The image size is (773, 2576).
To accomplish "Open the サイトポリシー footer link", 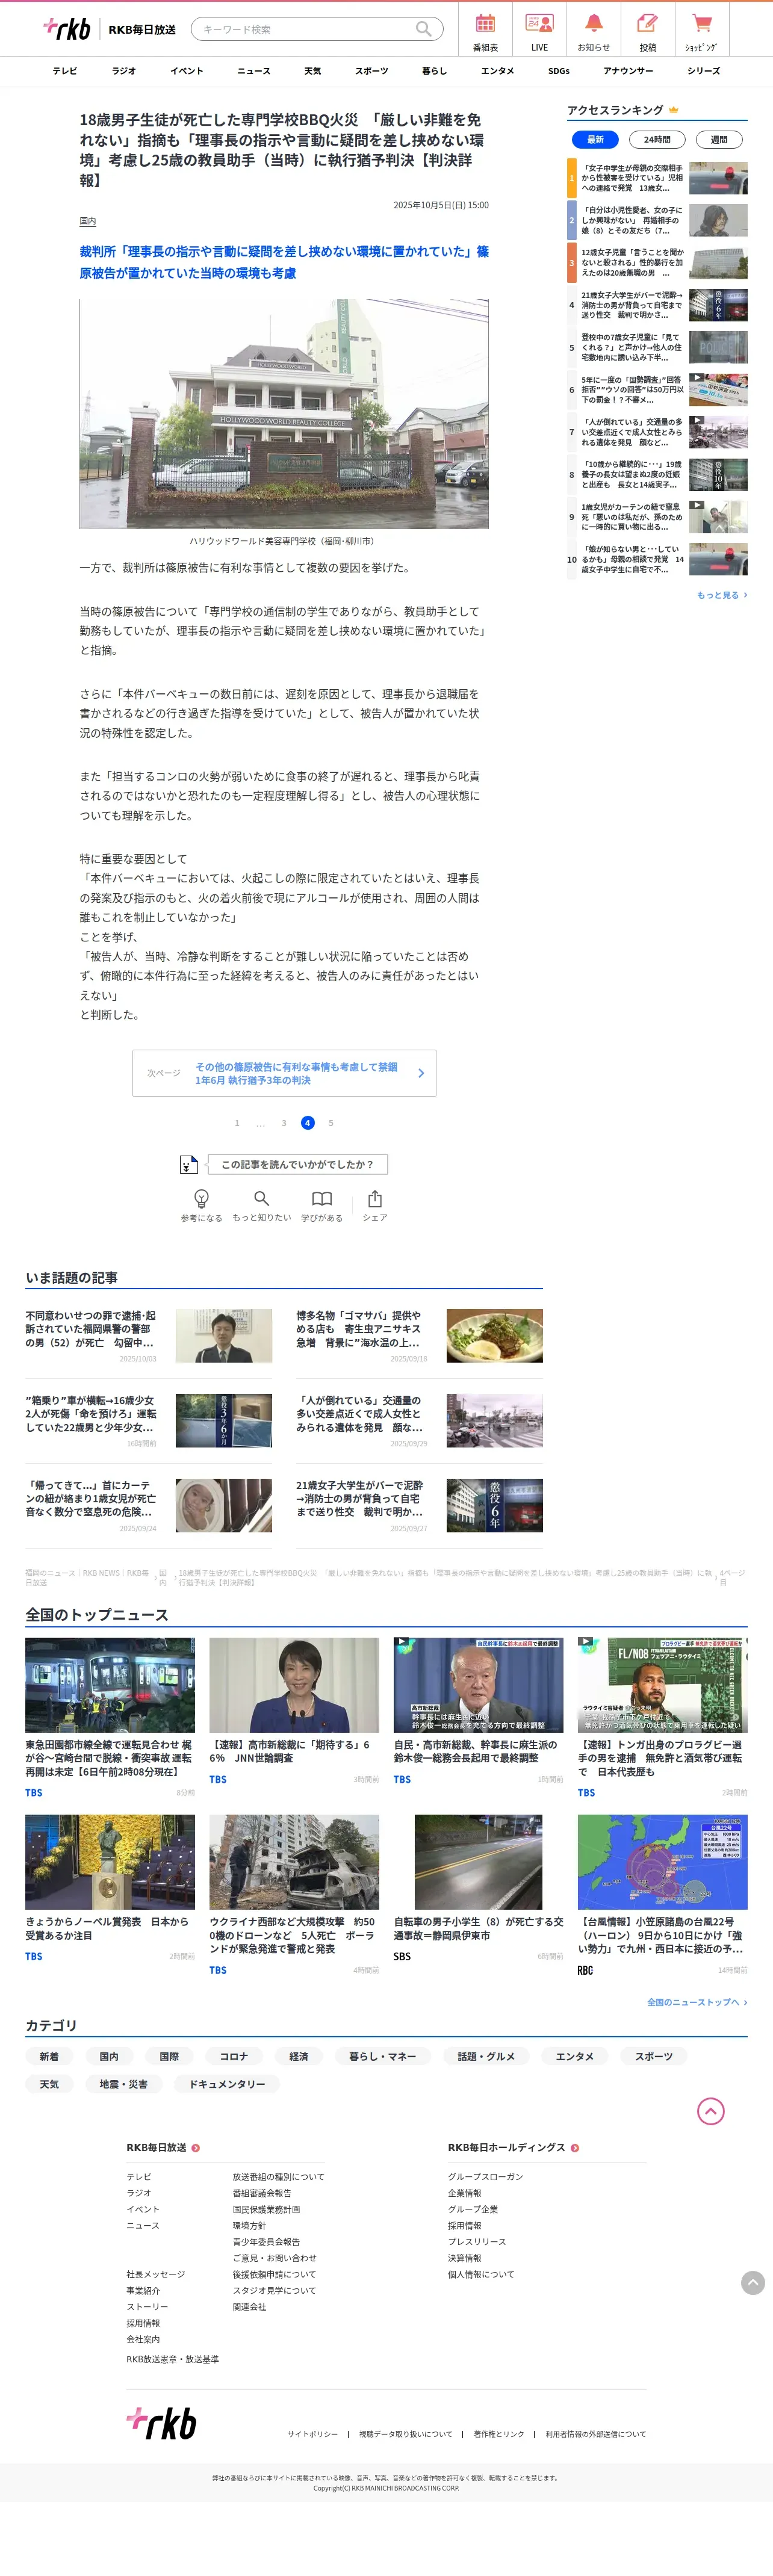I will (312, 2434).
